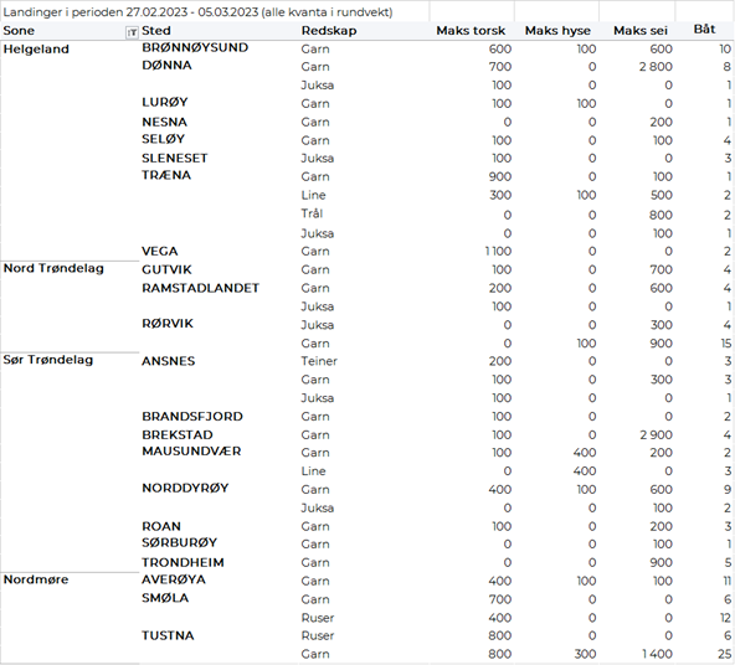
Task: Click the RAMSTADLANDET location cell
Action: (x=200, y=288)
